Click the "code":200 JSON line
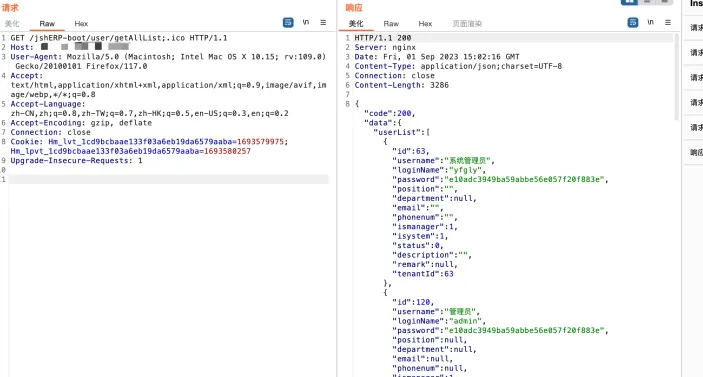The width and height of the screenshot is (703, 377). (389, 113)
